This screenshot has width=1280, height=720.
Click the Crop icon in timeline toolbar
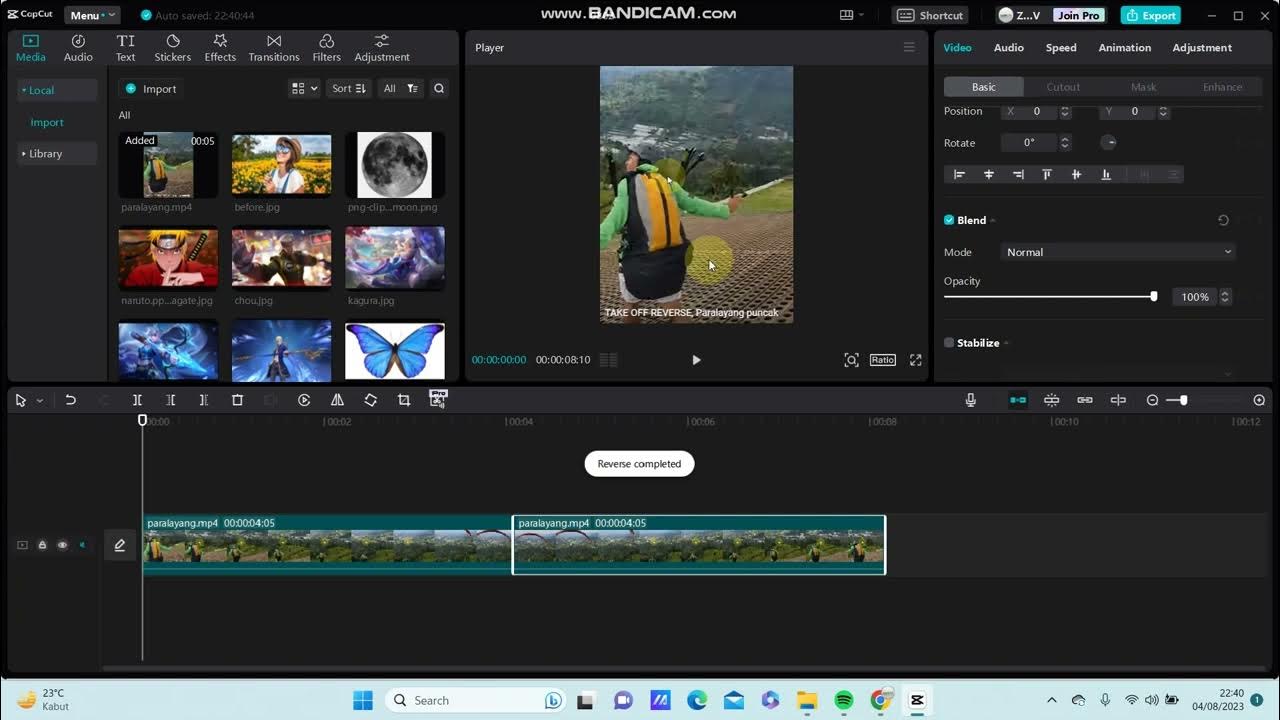pyautogui.click(x=404, y=400)
